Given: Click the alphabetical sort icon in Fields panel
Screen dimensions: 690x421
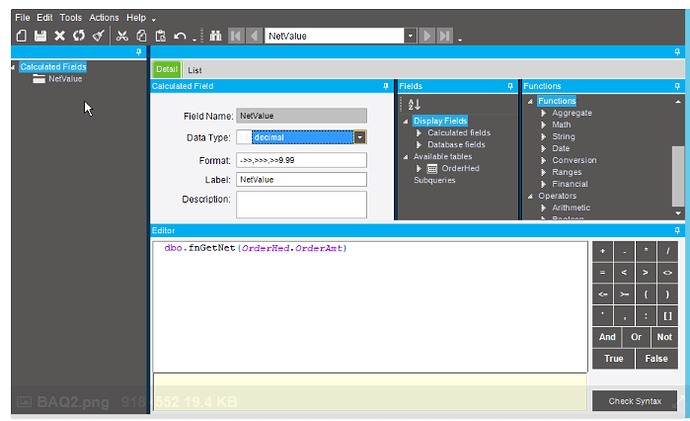Looking at the screenshot, I should coord(414,105).
